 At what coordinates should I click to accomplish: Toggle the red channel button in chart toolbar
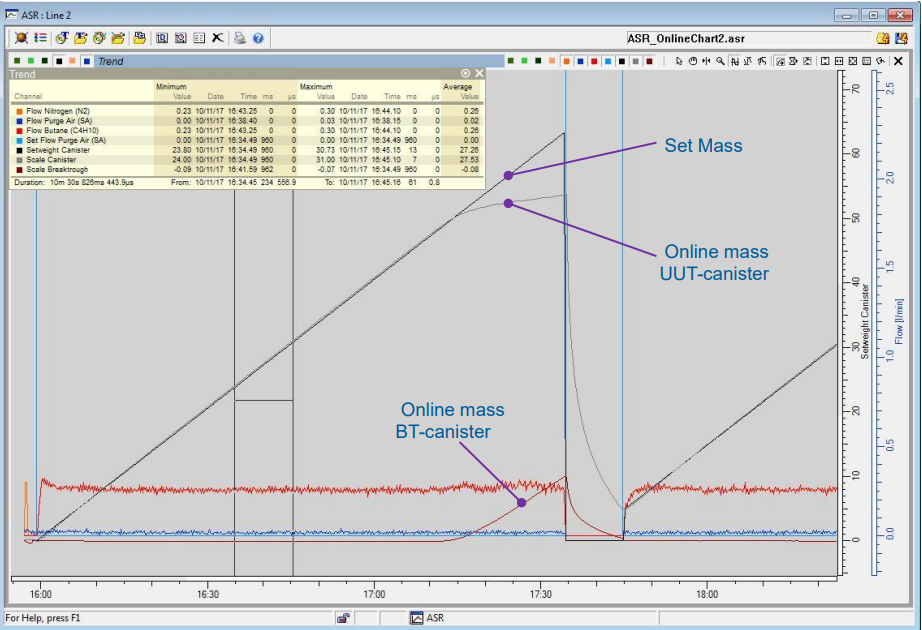pos(594,61)
